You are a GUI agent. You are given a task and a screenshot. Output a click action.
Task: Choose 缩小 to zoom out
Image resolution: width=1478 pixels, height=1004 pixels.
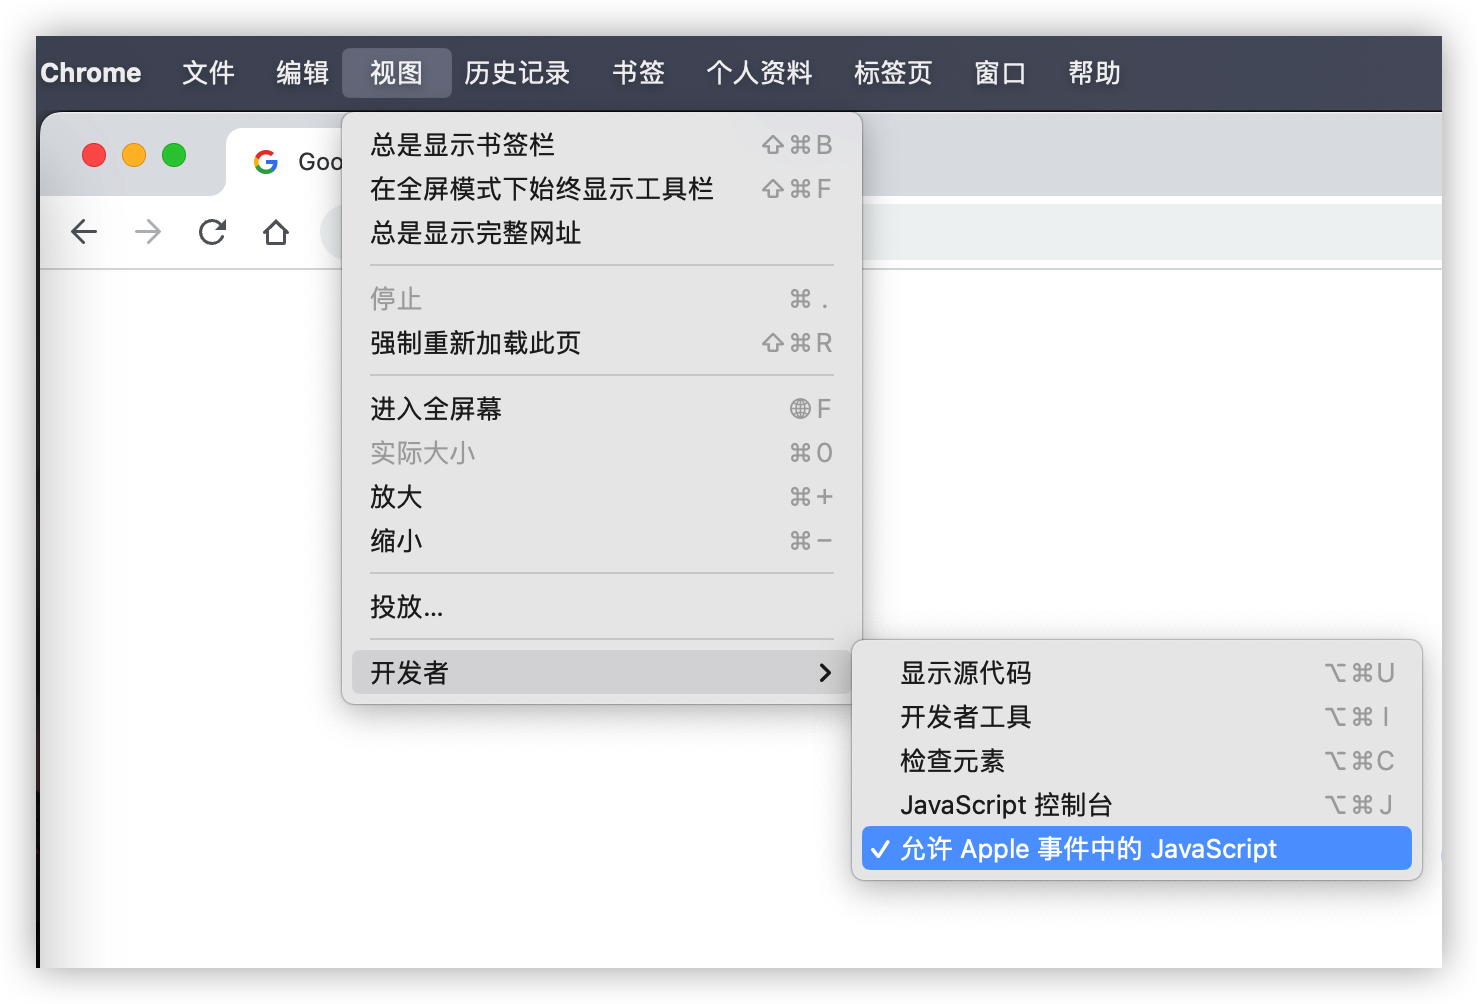(601, 541)
